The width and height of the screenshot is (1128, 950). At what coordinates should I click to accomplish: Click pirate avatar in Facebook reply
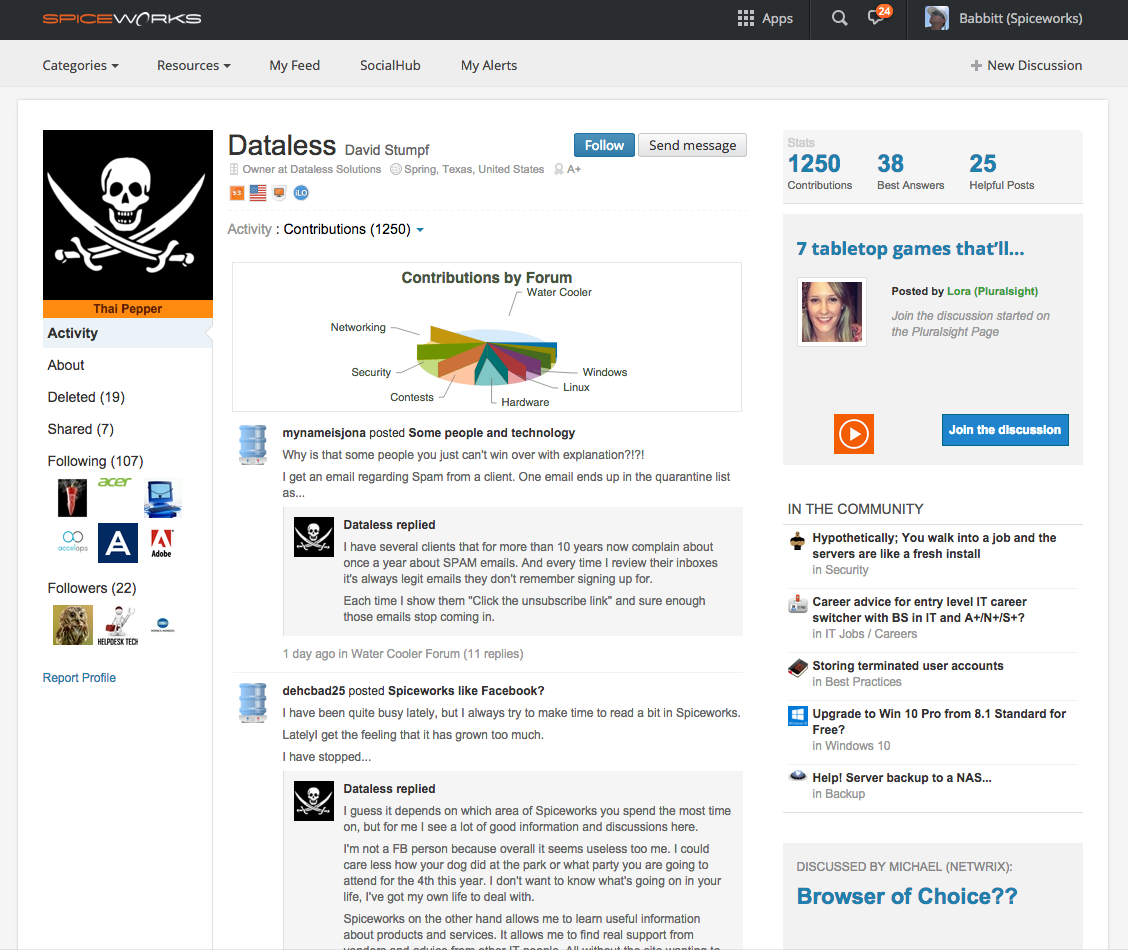314,800
